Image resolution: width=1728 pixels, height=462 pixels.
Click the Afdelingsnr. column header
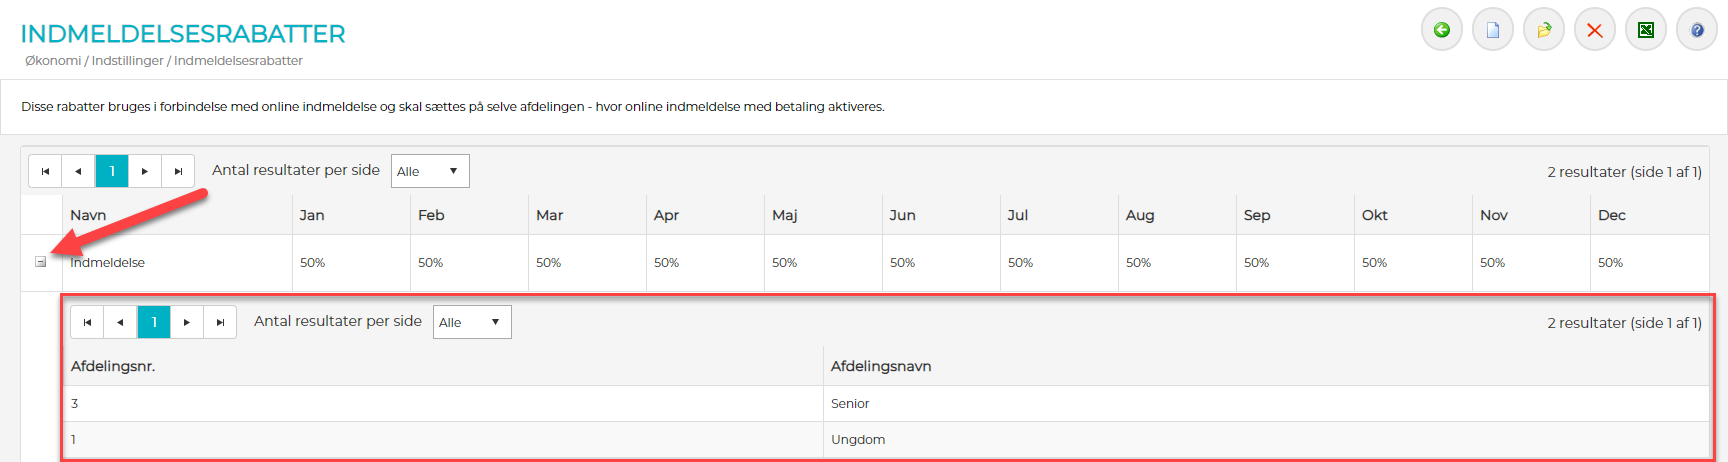tap(113, 366)
